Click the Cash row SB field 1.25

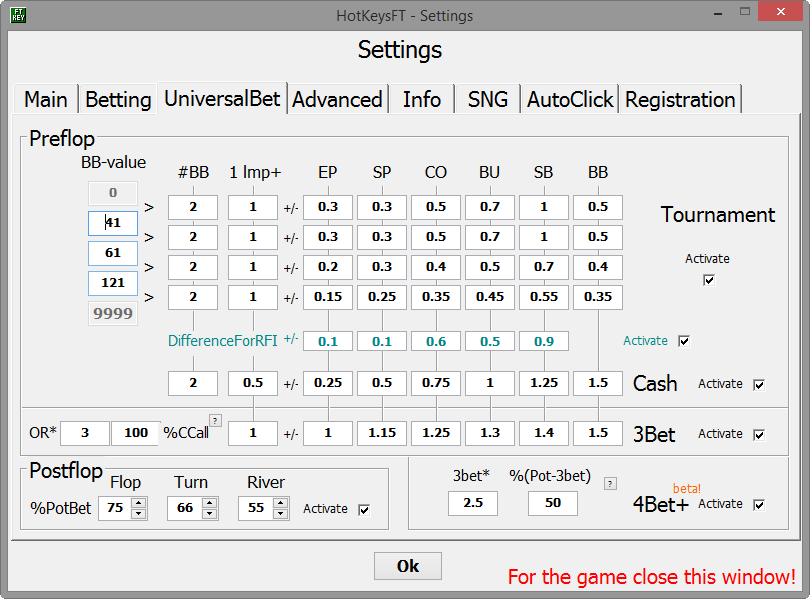coord(544,383)
